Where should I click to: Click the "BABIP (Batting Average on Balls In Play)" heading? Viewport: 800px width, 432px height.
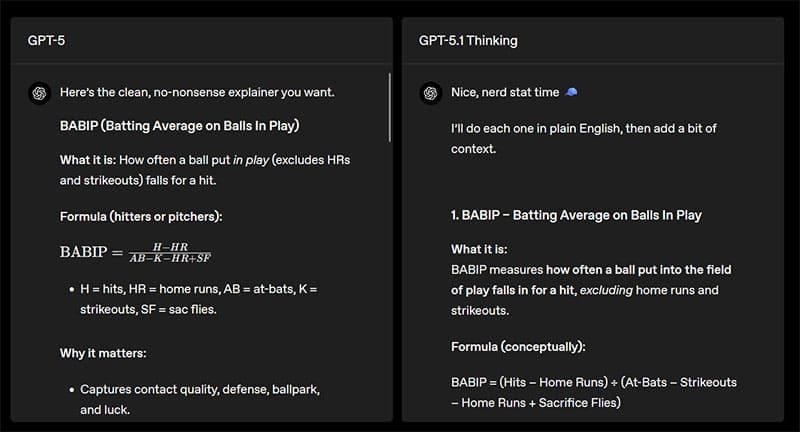180,126
